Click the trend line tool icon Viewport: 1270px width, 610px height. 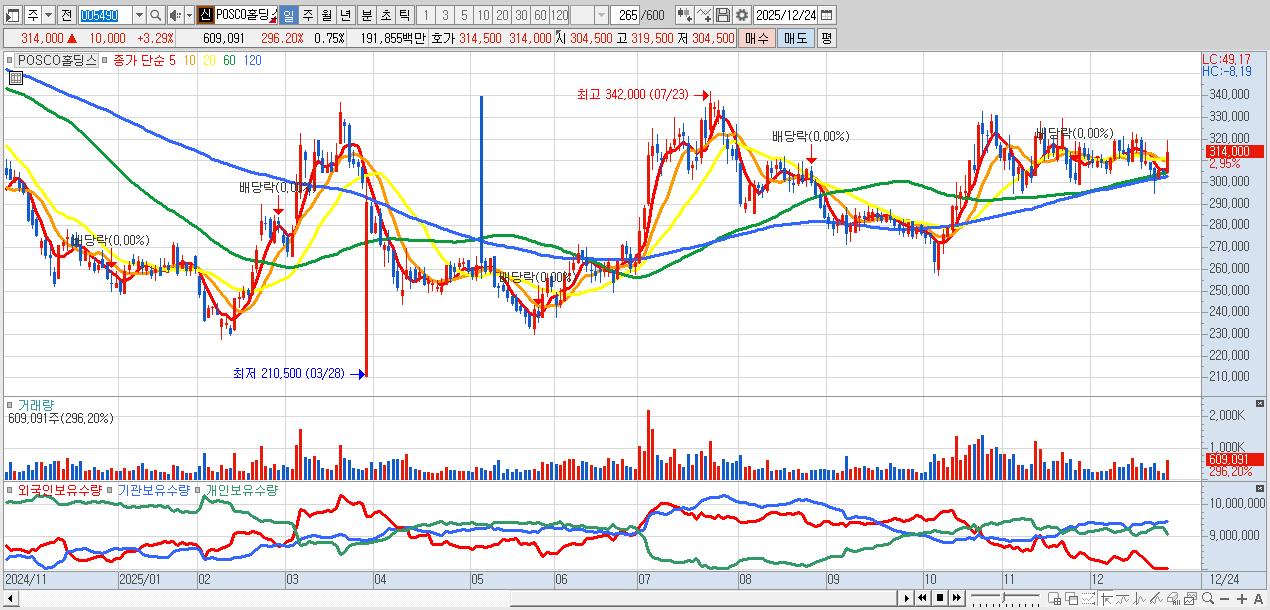[1123, 598]
